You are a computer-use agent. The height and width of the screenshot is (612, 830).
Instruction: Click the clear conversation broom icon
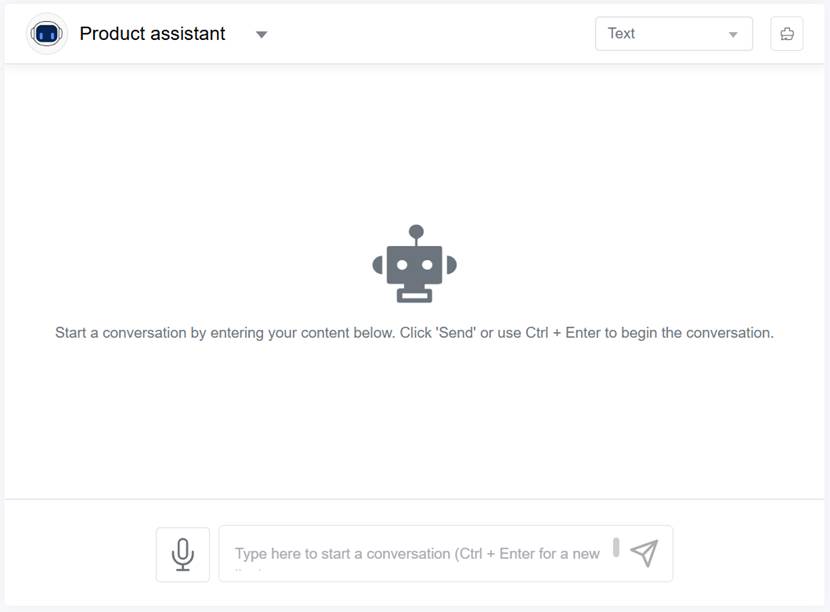tap(787, 34)
